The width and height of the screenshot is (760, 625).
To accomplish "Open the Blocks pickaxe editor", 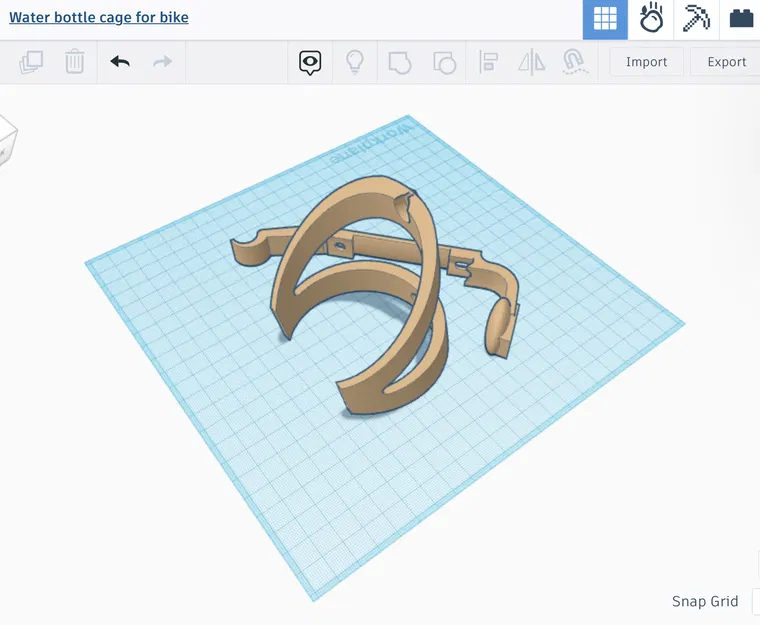I will pos(696,18).
